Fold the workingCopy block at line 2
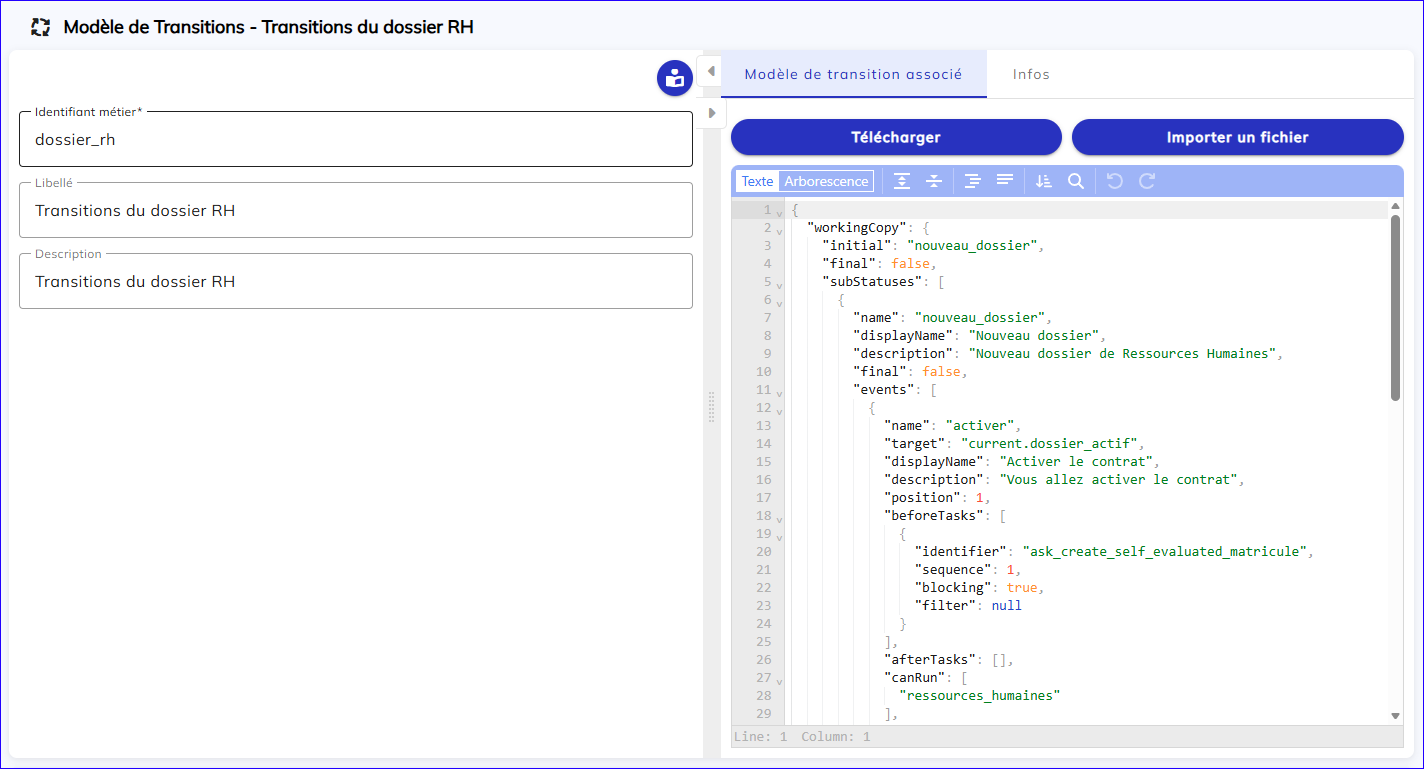 pos(779,231)
